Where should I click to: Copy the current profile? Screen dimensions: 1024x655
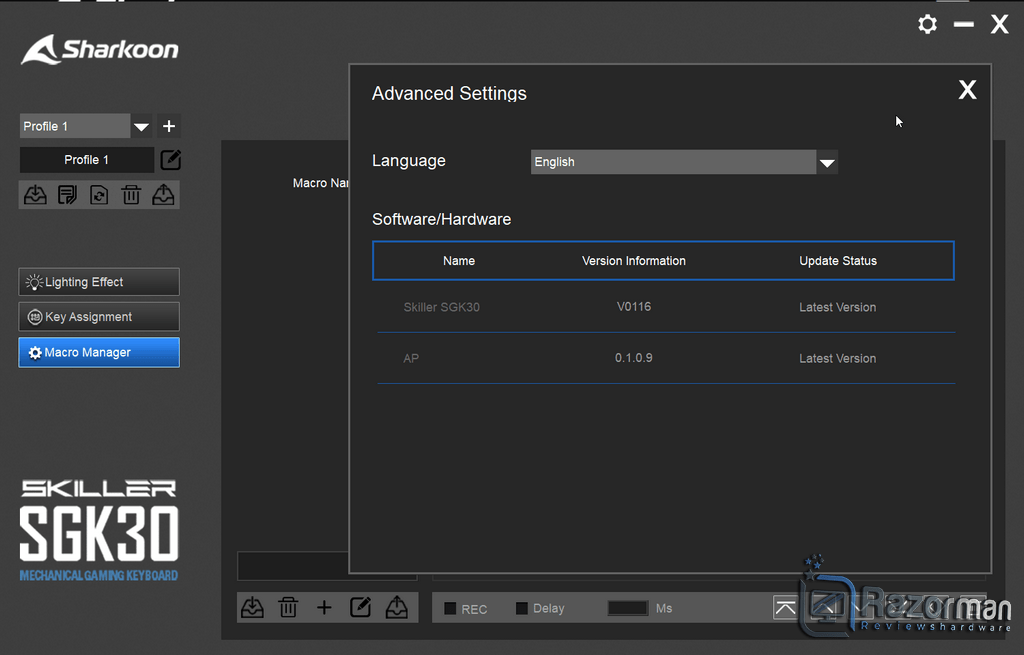67,195
